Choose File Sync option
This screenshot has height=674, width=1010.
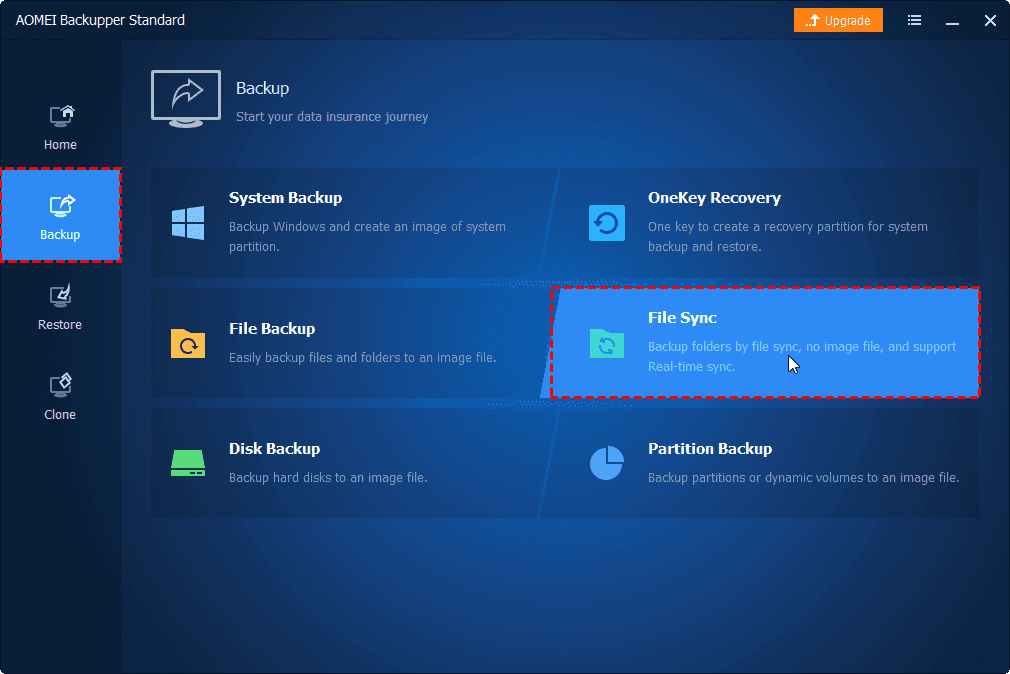tap(765, 343)
